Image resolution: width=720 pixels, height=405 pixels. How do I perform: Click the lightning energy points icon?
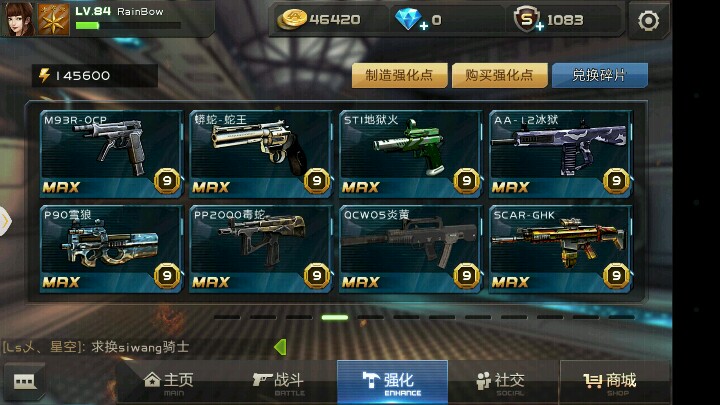[x=44, y=75]
